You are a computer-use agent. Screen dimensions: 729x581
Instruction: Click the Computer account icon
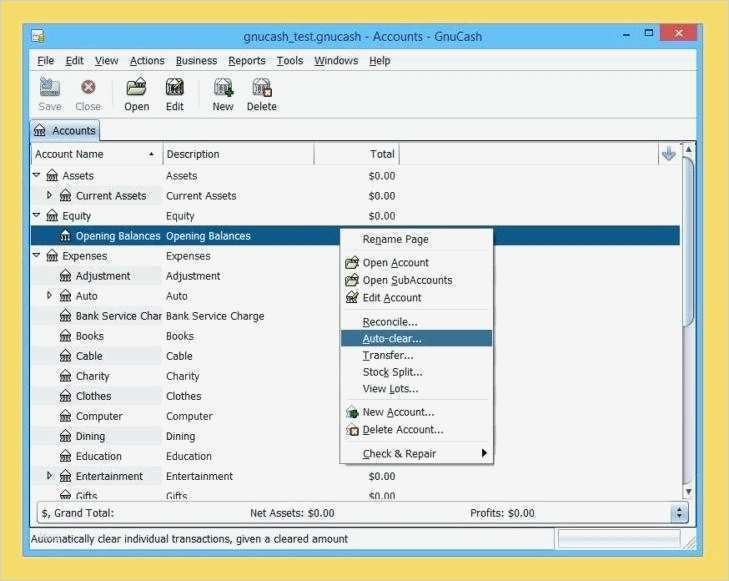[66, 416]
